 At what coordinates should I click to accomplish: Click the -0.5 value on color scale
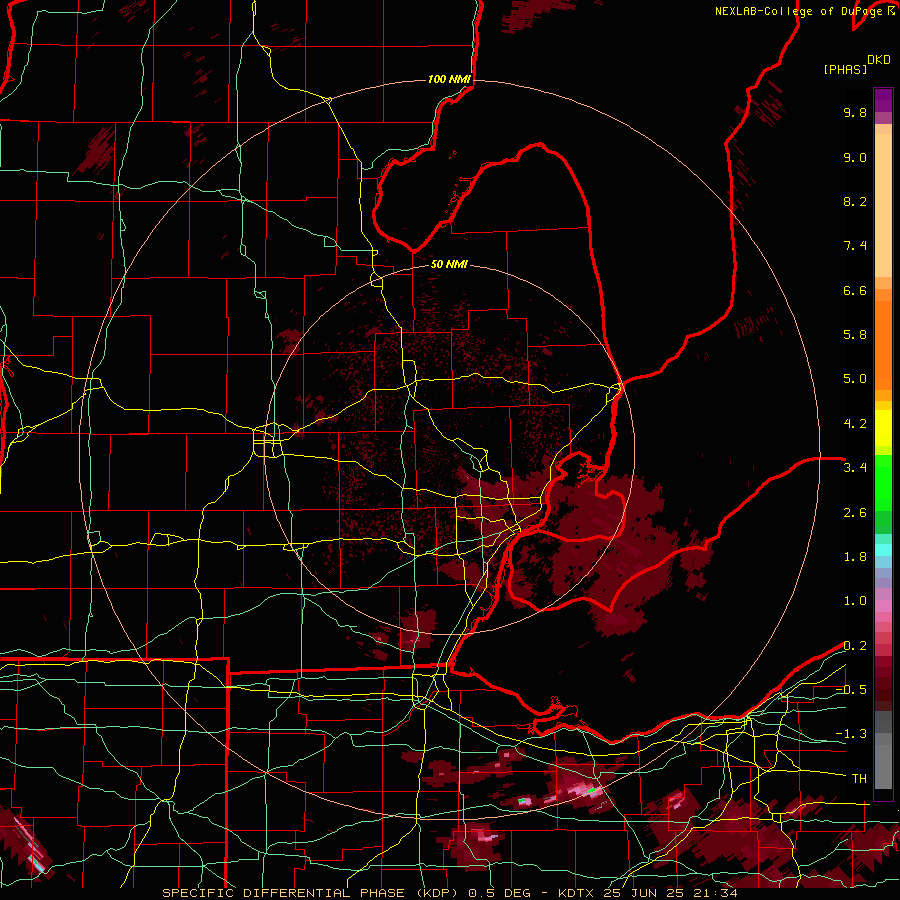click(x=851, y=689)
